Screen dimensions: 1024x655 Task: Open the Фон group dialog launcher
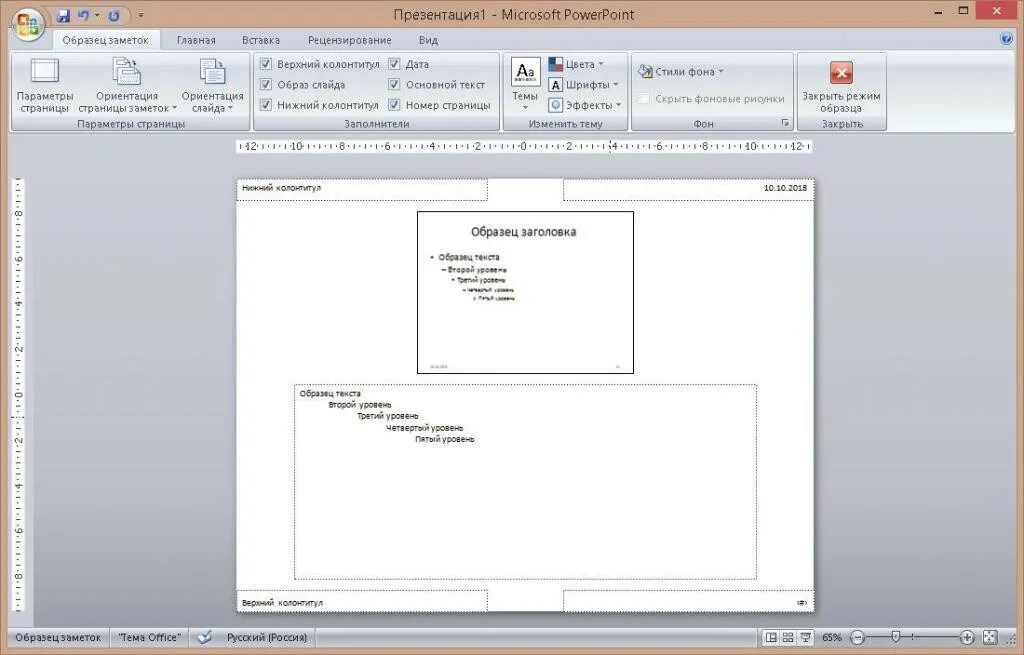point(785,123)
